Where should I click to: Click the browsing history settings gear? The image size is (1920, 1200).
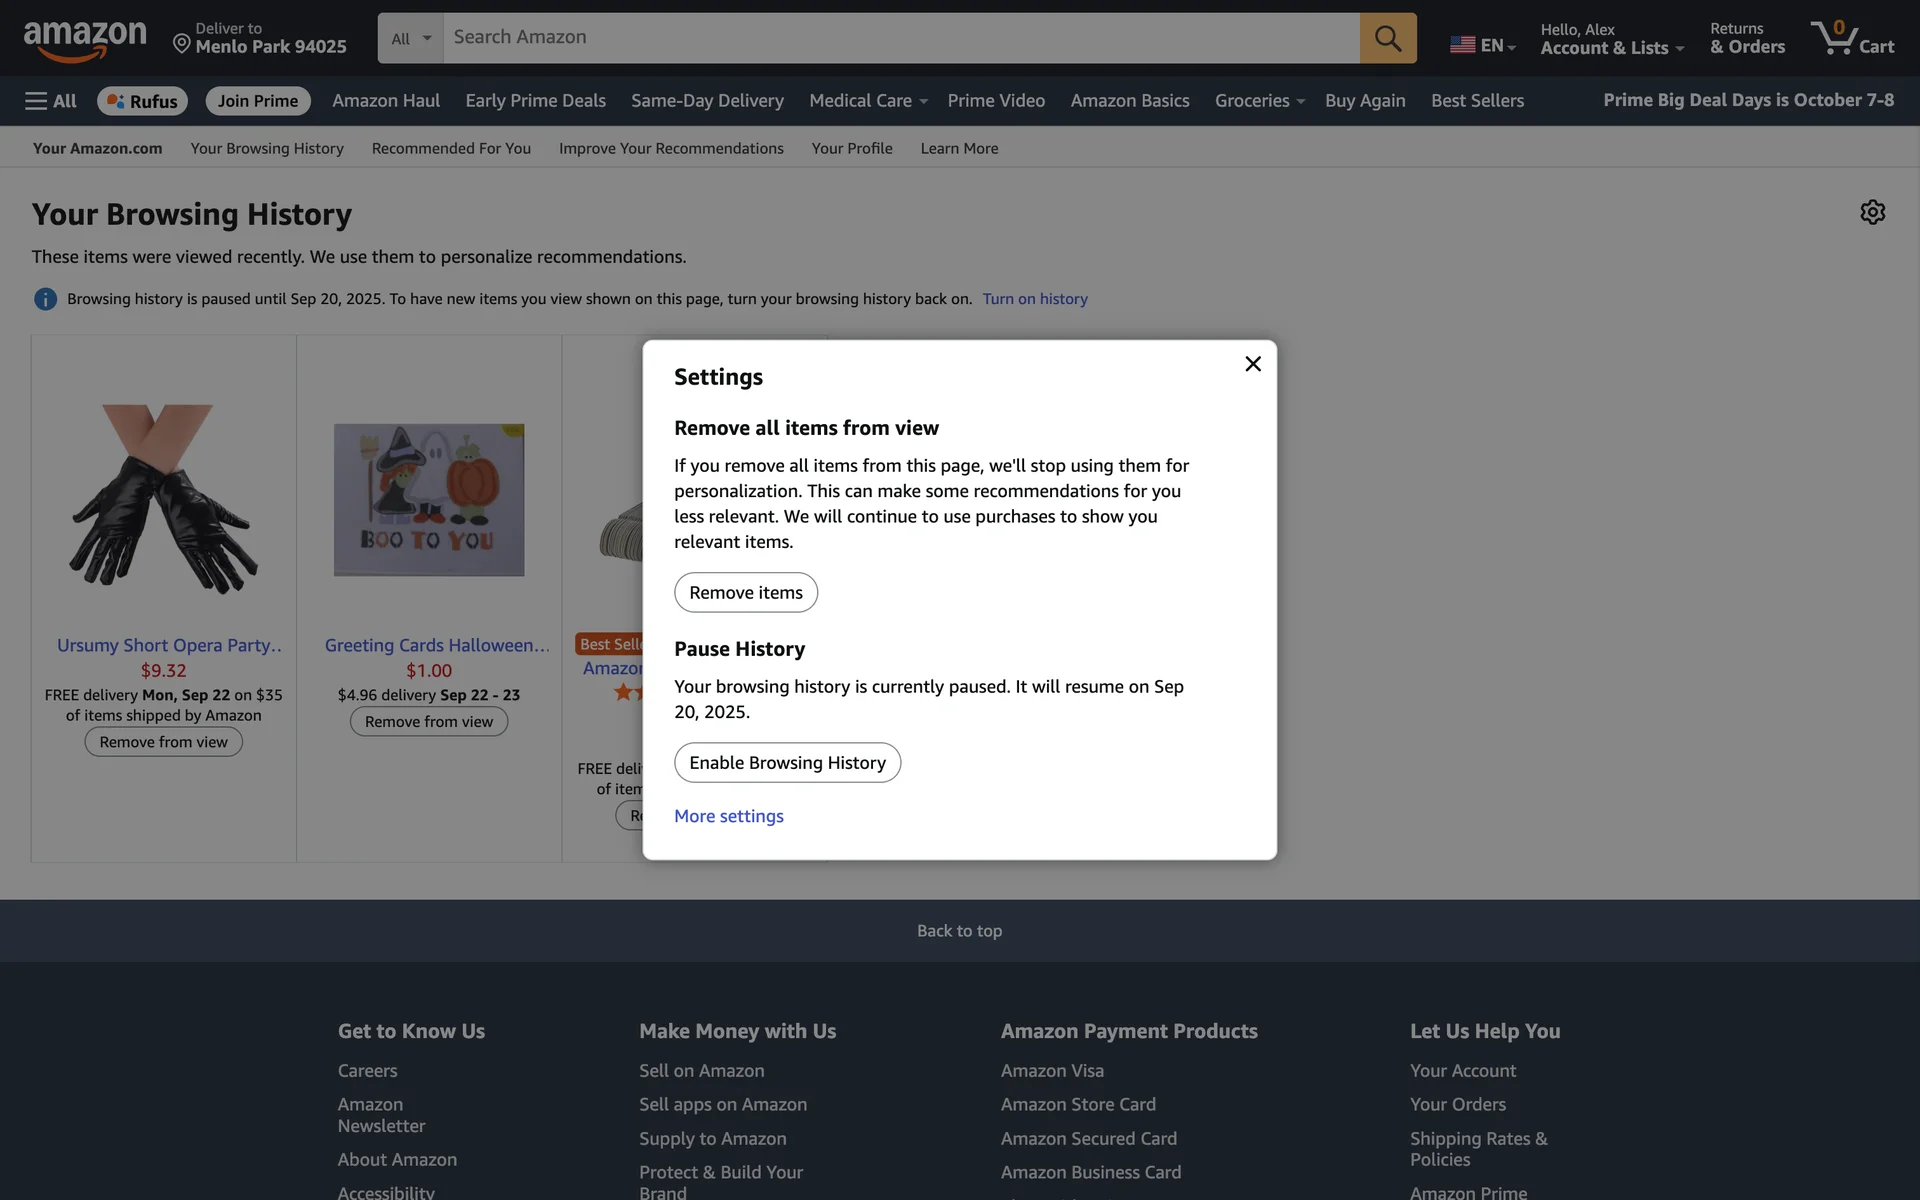click(x=1872, y=212)
